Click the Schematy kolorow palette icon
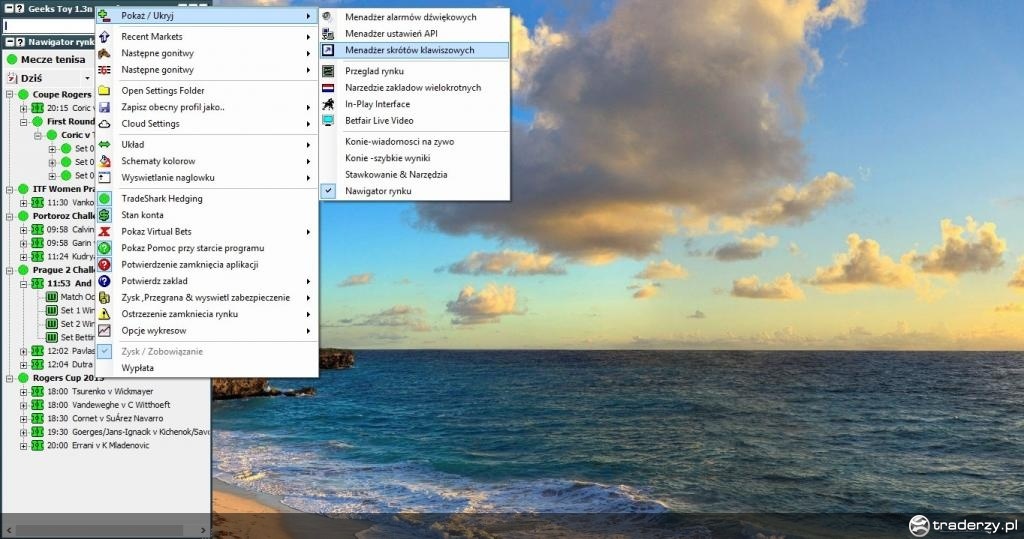 click(104, 161)
